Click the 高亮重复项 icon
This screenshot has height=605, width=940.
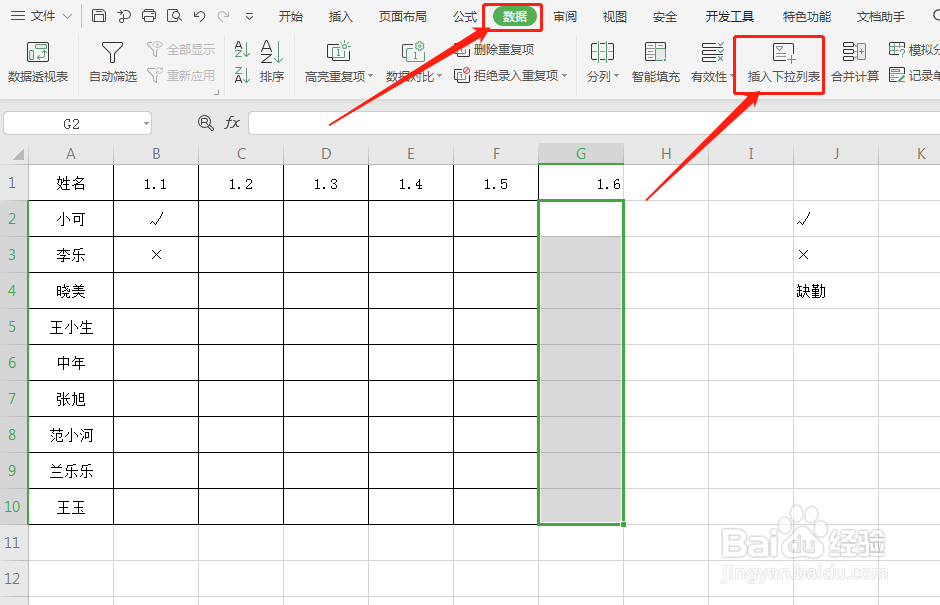click(x=339, y=52)
